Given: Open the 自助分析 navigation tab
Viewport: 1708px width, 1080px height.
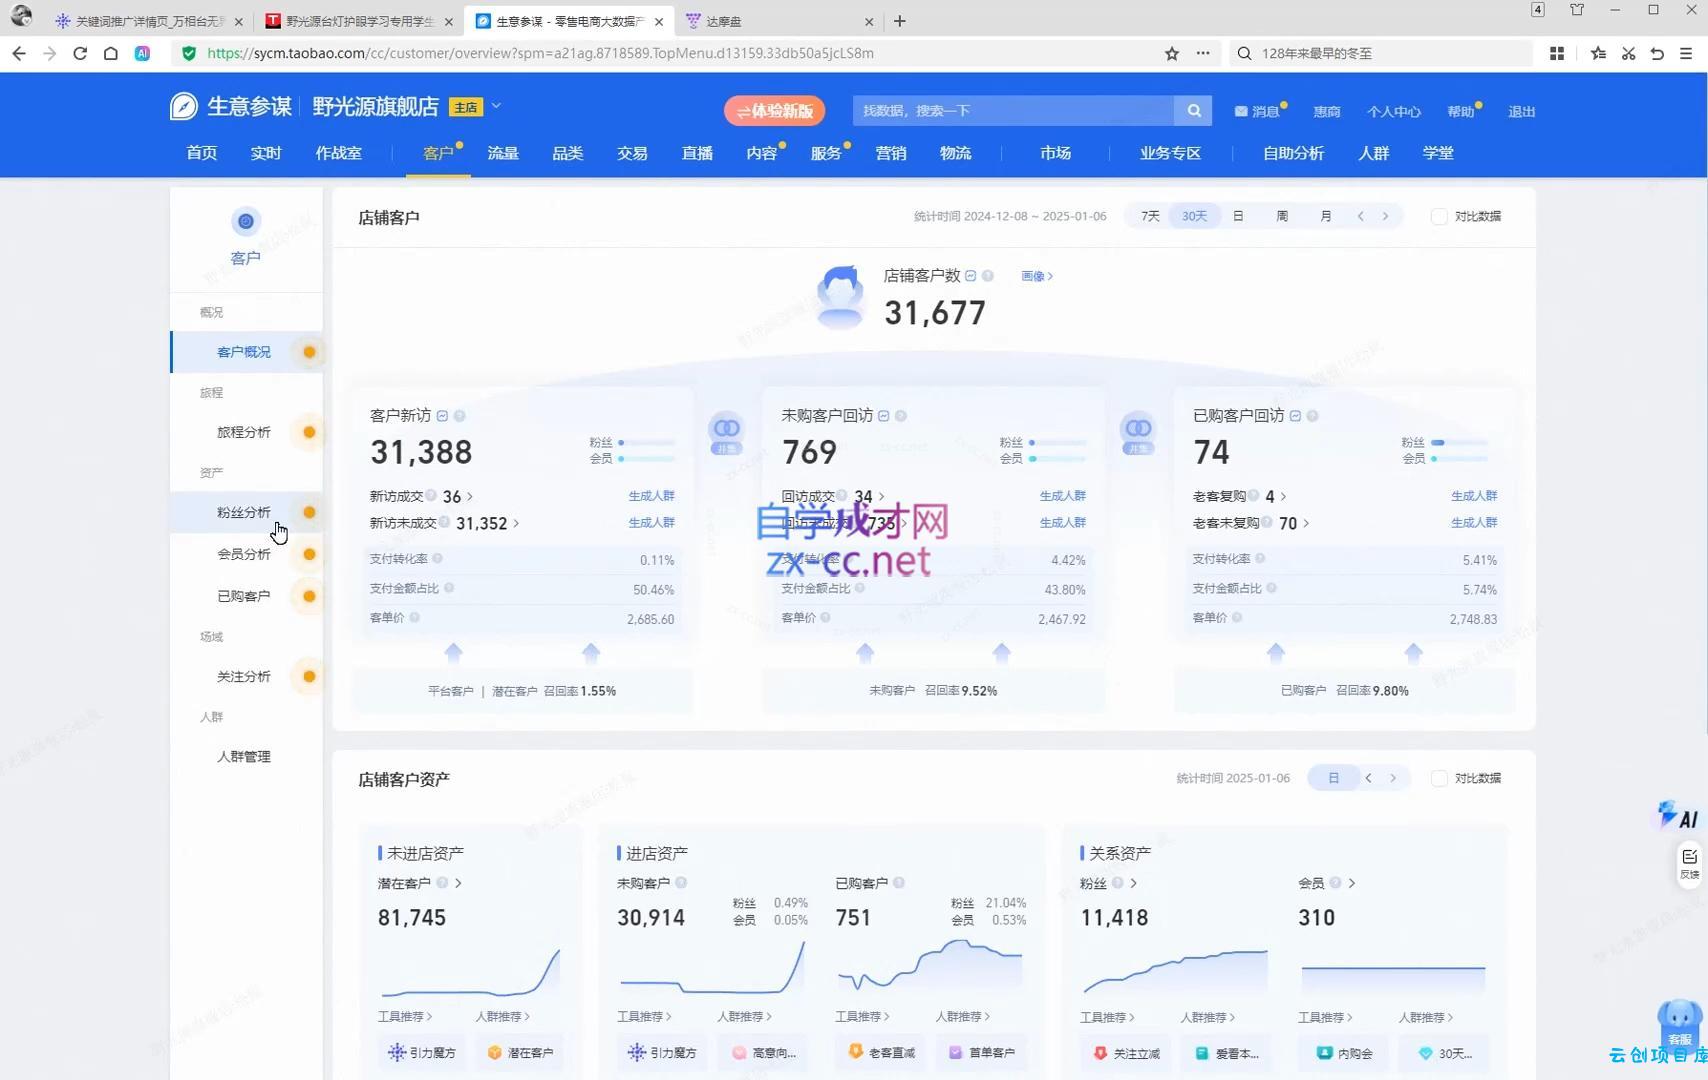Looking at the screenshot, I should coord(1293,153).
